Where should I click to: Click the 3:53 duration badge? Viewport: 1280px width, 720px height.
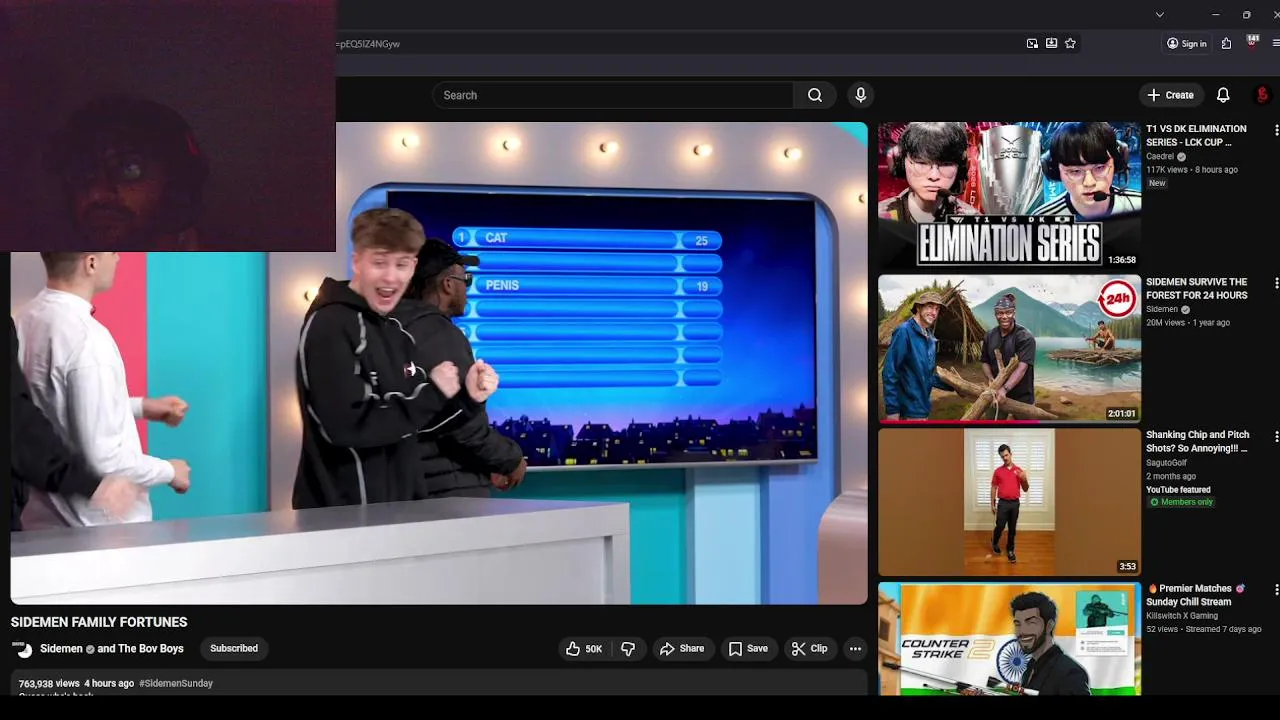(1127, 567)
